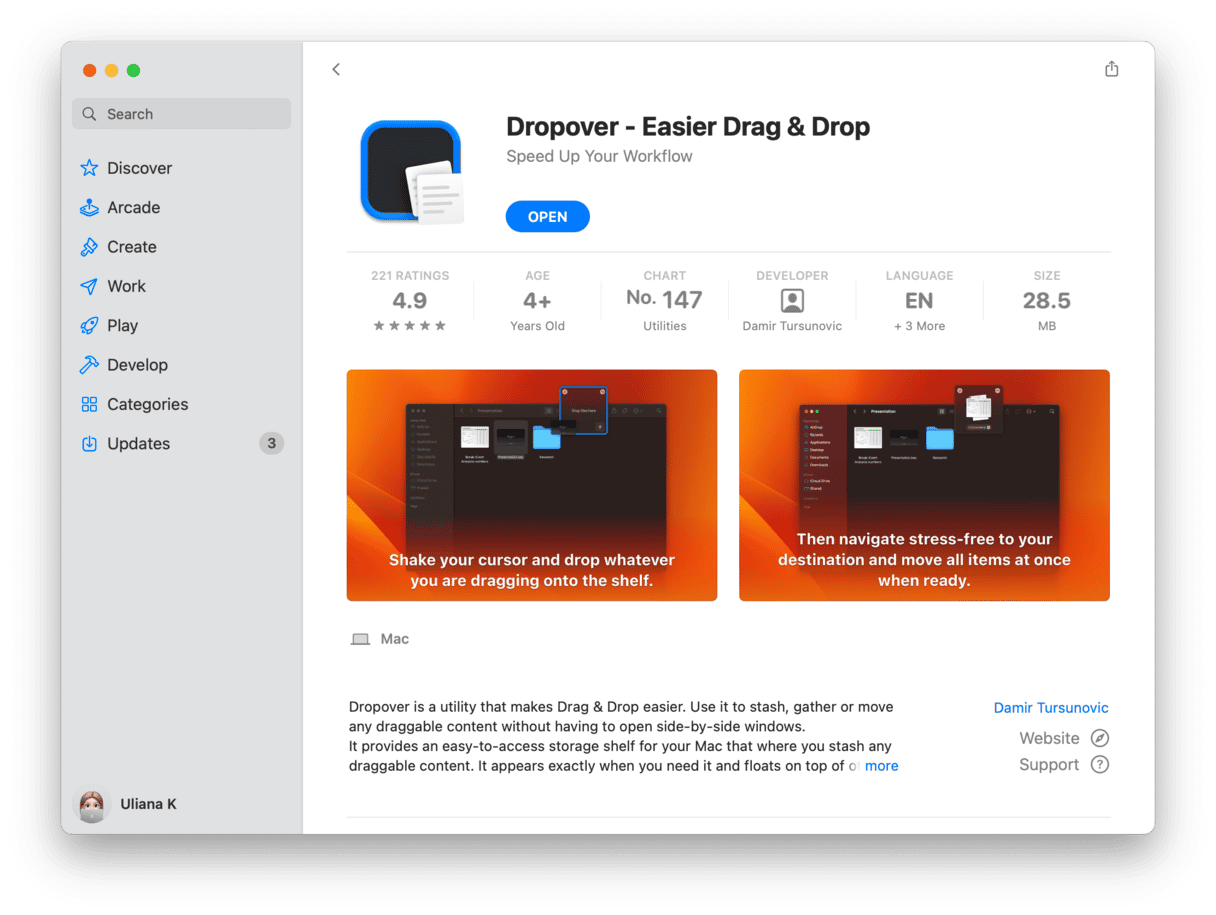
Task: Click the yellow minimize window button
Action: tap(111, 70)
